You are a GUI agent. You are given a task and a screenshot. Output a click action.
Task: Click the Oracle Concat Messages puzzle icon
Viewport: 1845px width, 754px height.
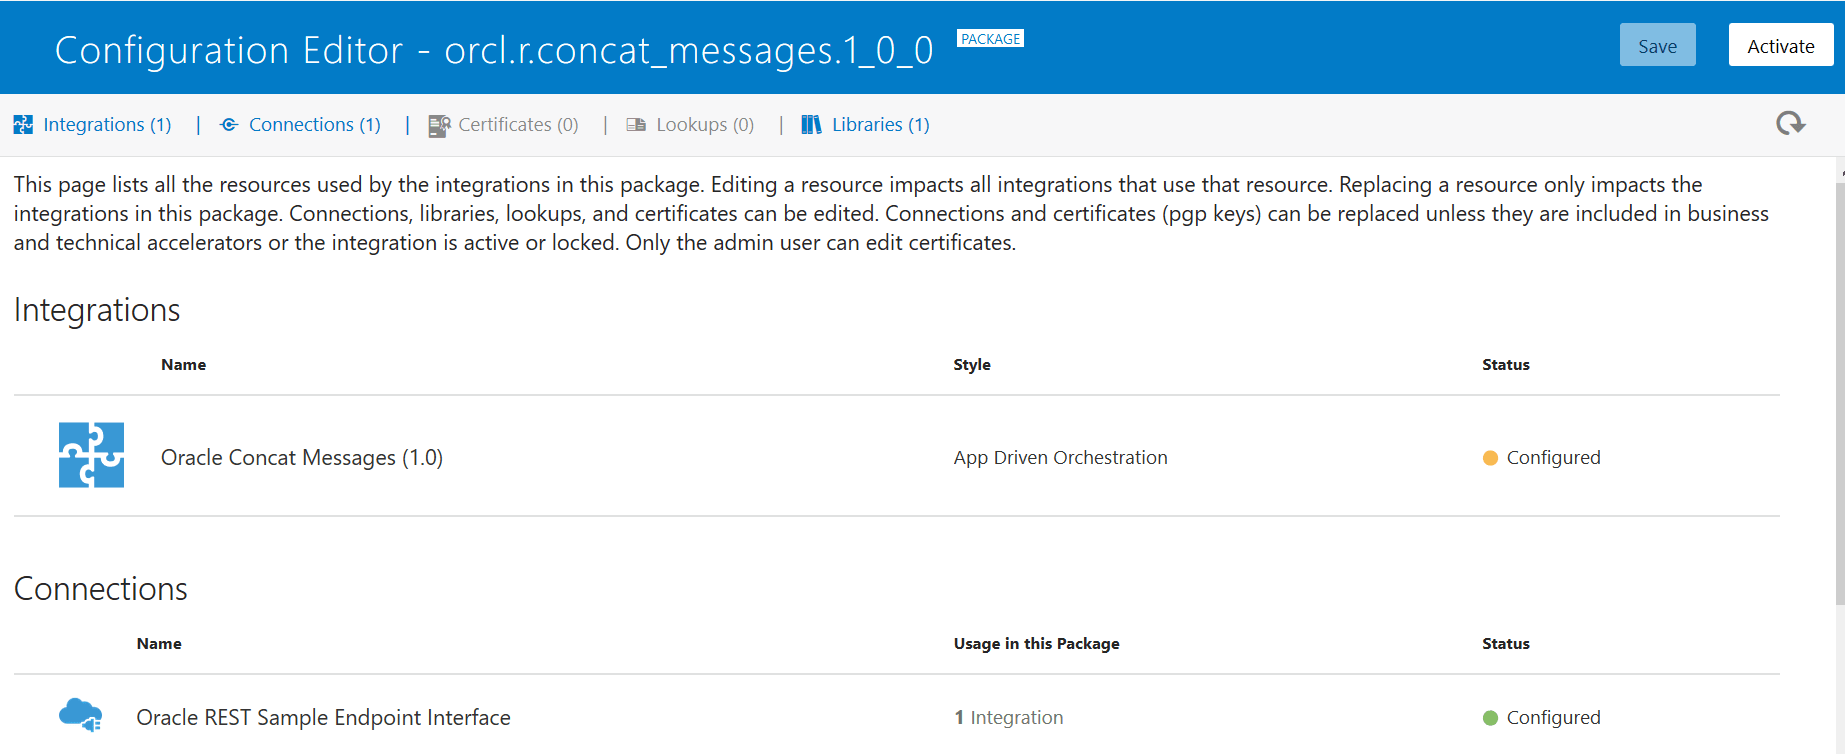pyautogui.click(x=91, y=455)
